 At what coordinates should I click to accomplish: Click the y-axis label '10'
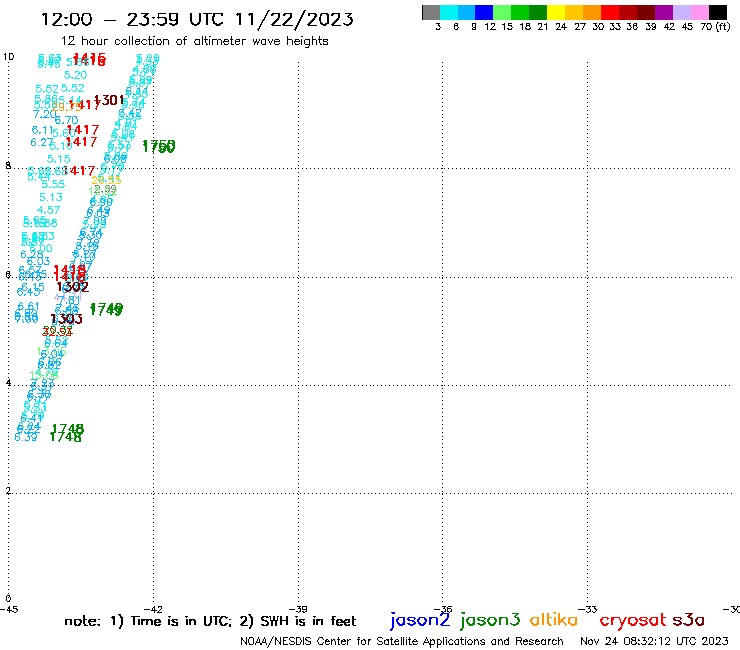pos(9,57)
